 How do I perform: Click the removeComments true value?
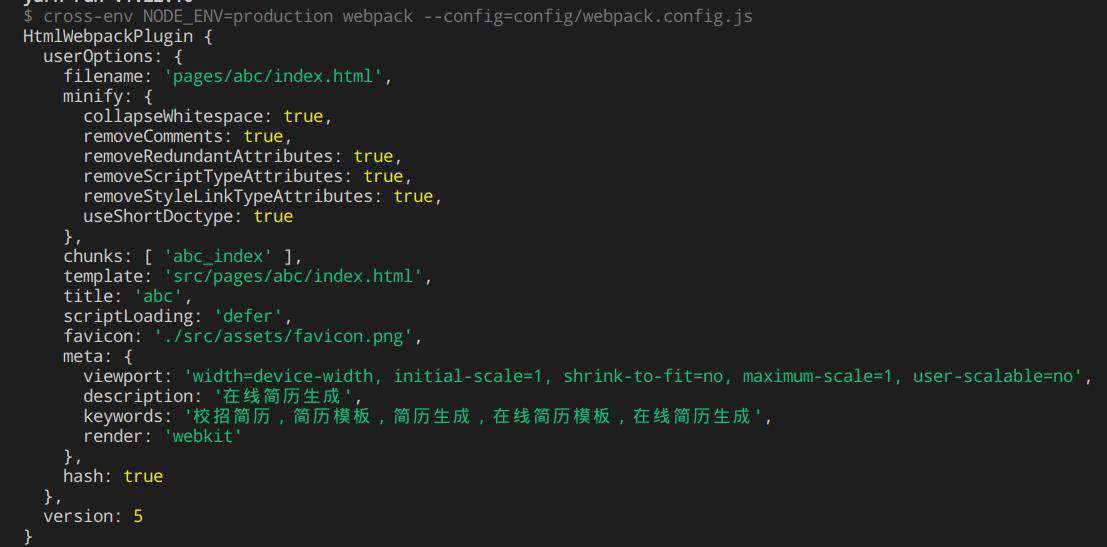pyautogui.click(x=263, y=136)
